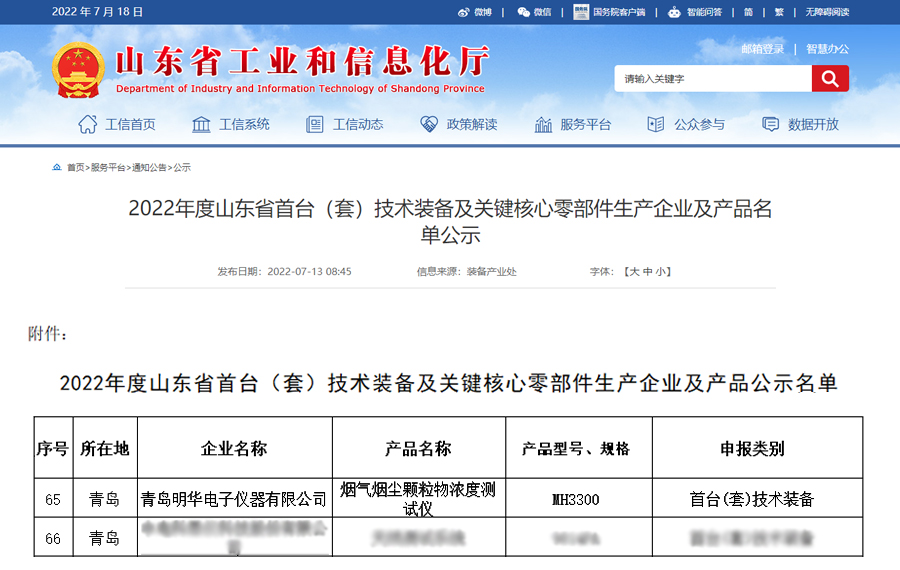Set font size to large (大)
Screen dimensions: 900x570
coord(632,271)
